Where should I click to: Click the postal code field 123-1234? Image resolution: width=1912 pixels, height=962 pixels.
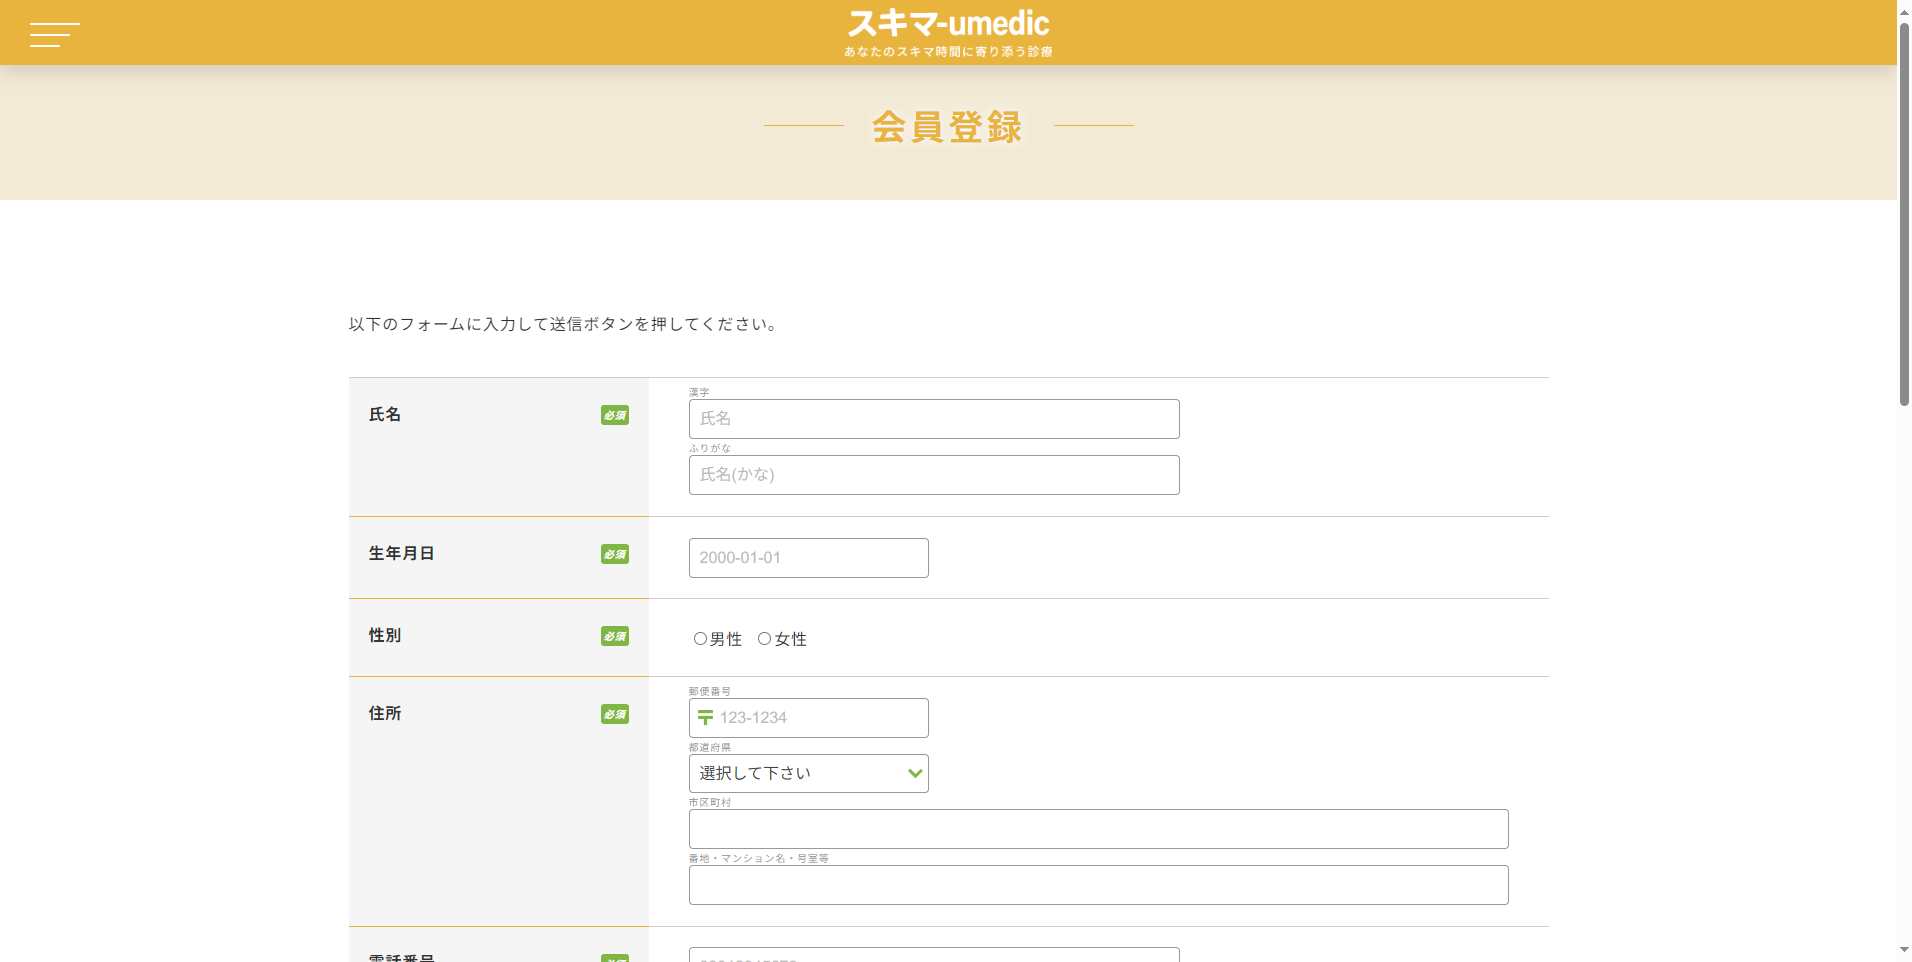pos(820,718)
